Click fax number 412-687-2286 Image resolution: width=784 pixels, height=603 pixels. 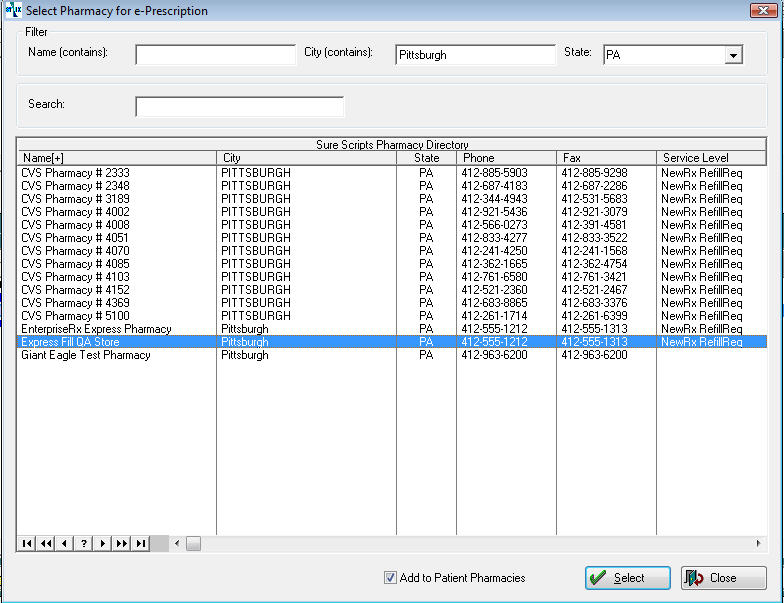tap(594, 186)
